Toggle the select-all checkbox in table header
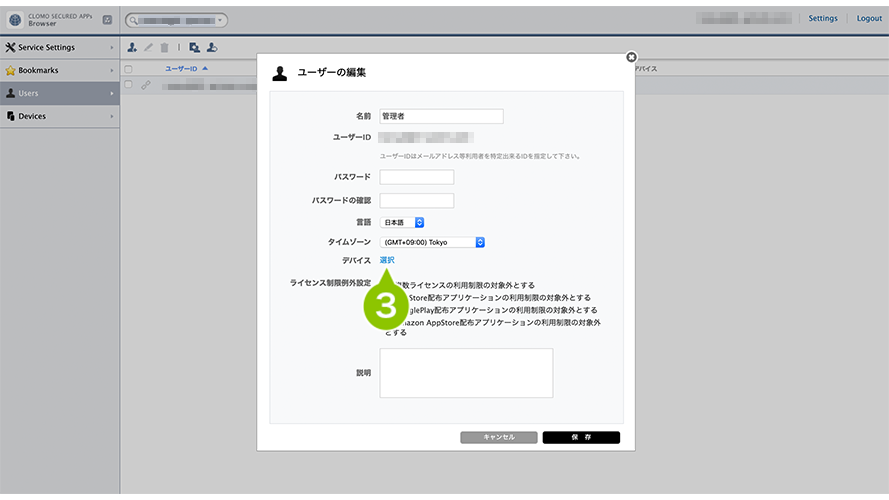889x500 pixels. tap(128, 69)
